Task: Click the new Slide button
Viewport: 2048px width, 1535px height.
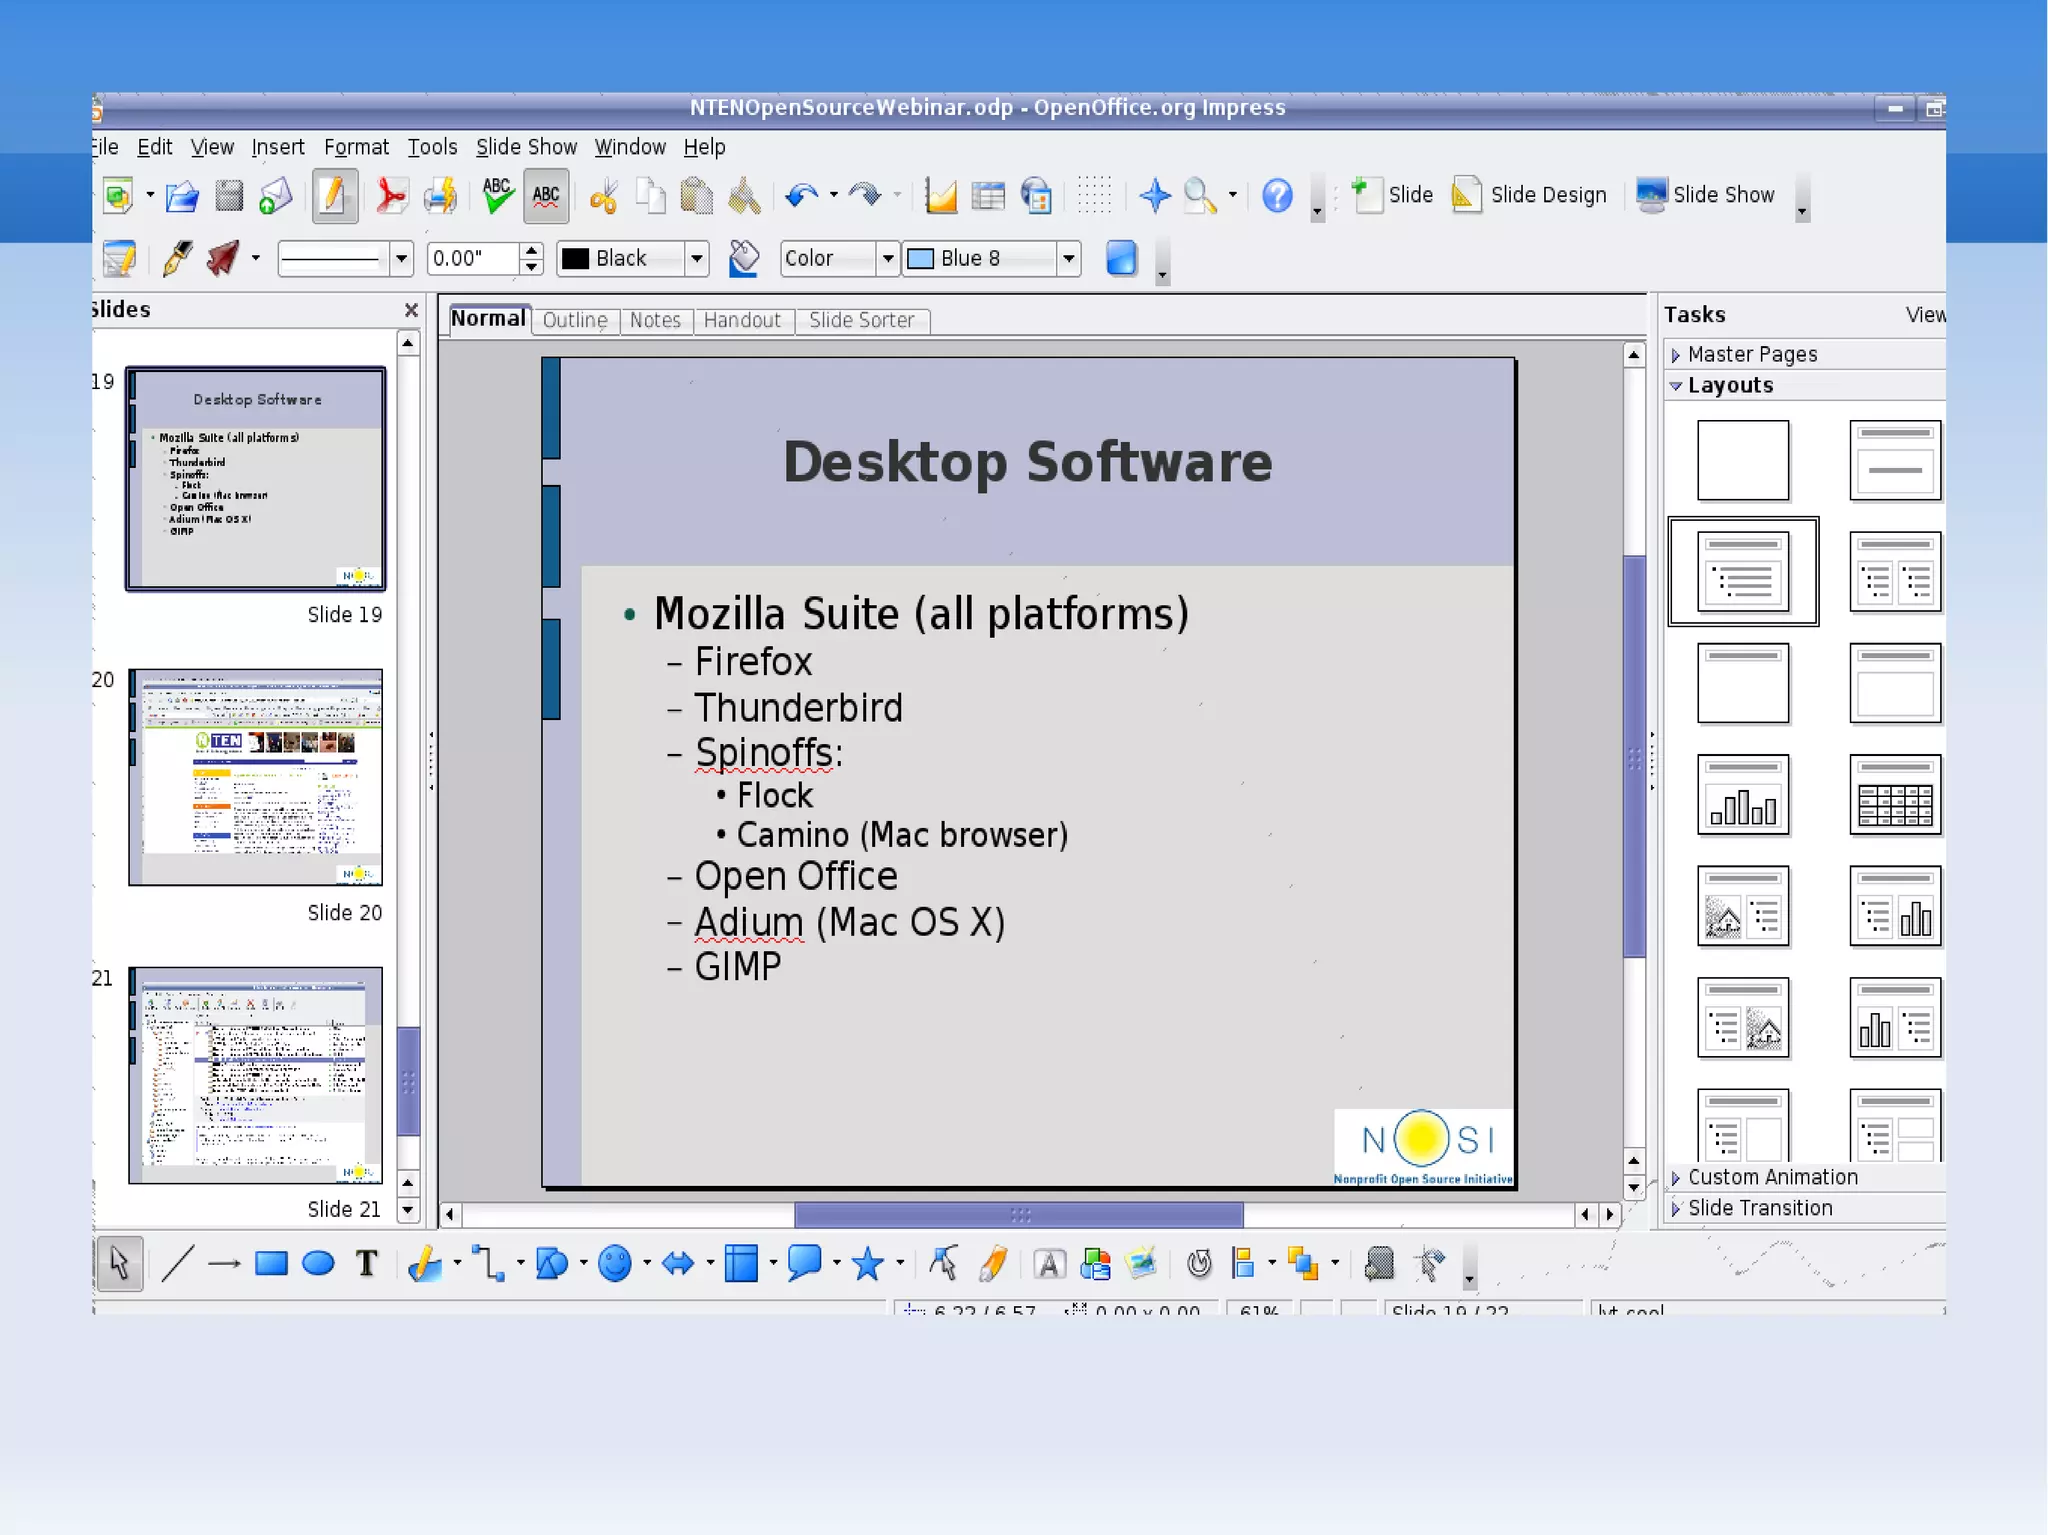Action: tap(1392, 195)
